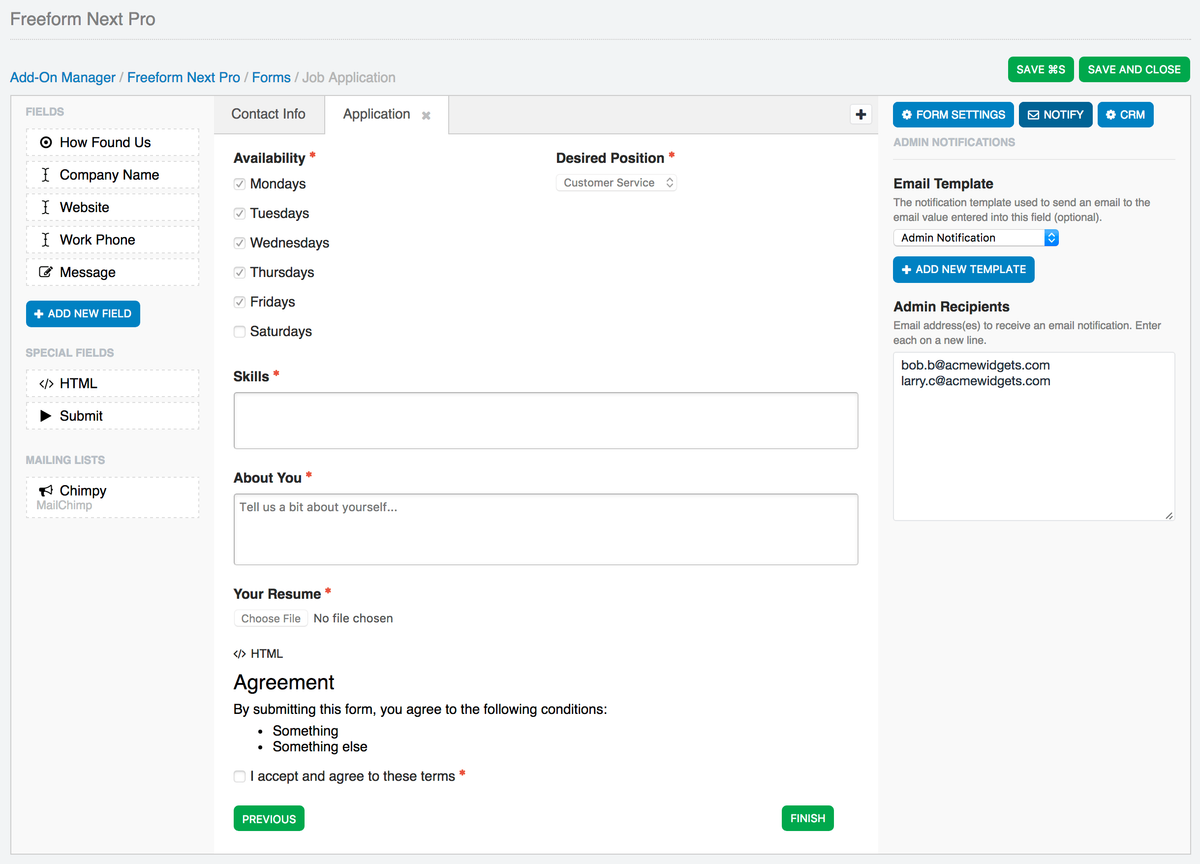Click Add New Template button
The height and width of the screenshot is (864, 1200).
(964, 270)
